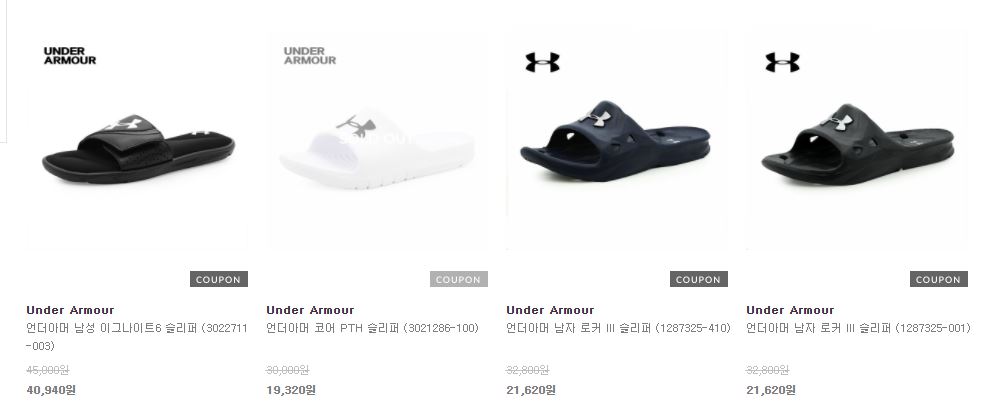Open the product title with code 1287325-001
This screenshot has height=403, width=981.
[x=858, y=328]
